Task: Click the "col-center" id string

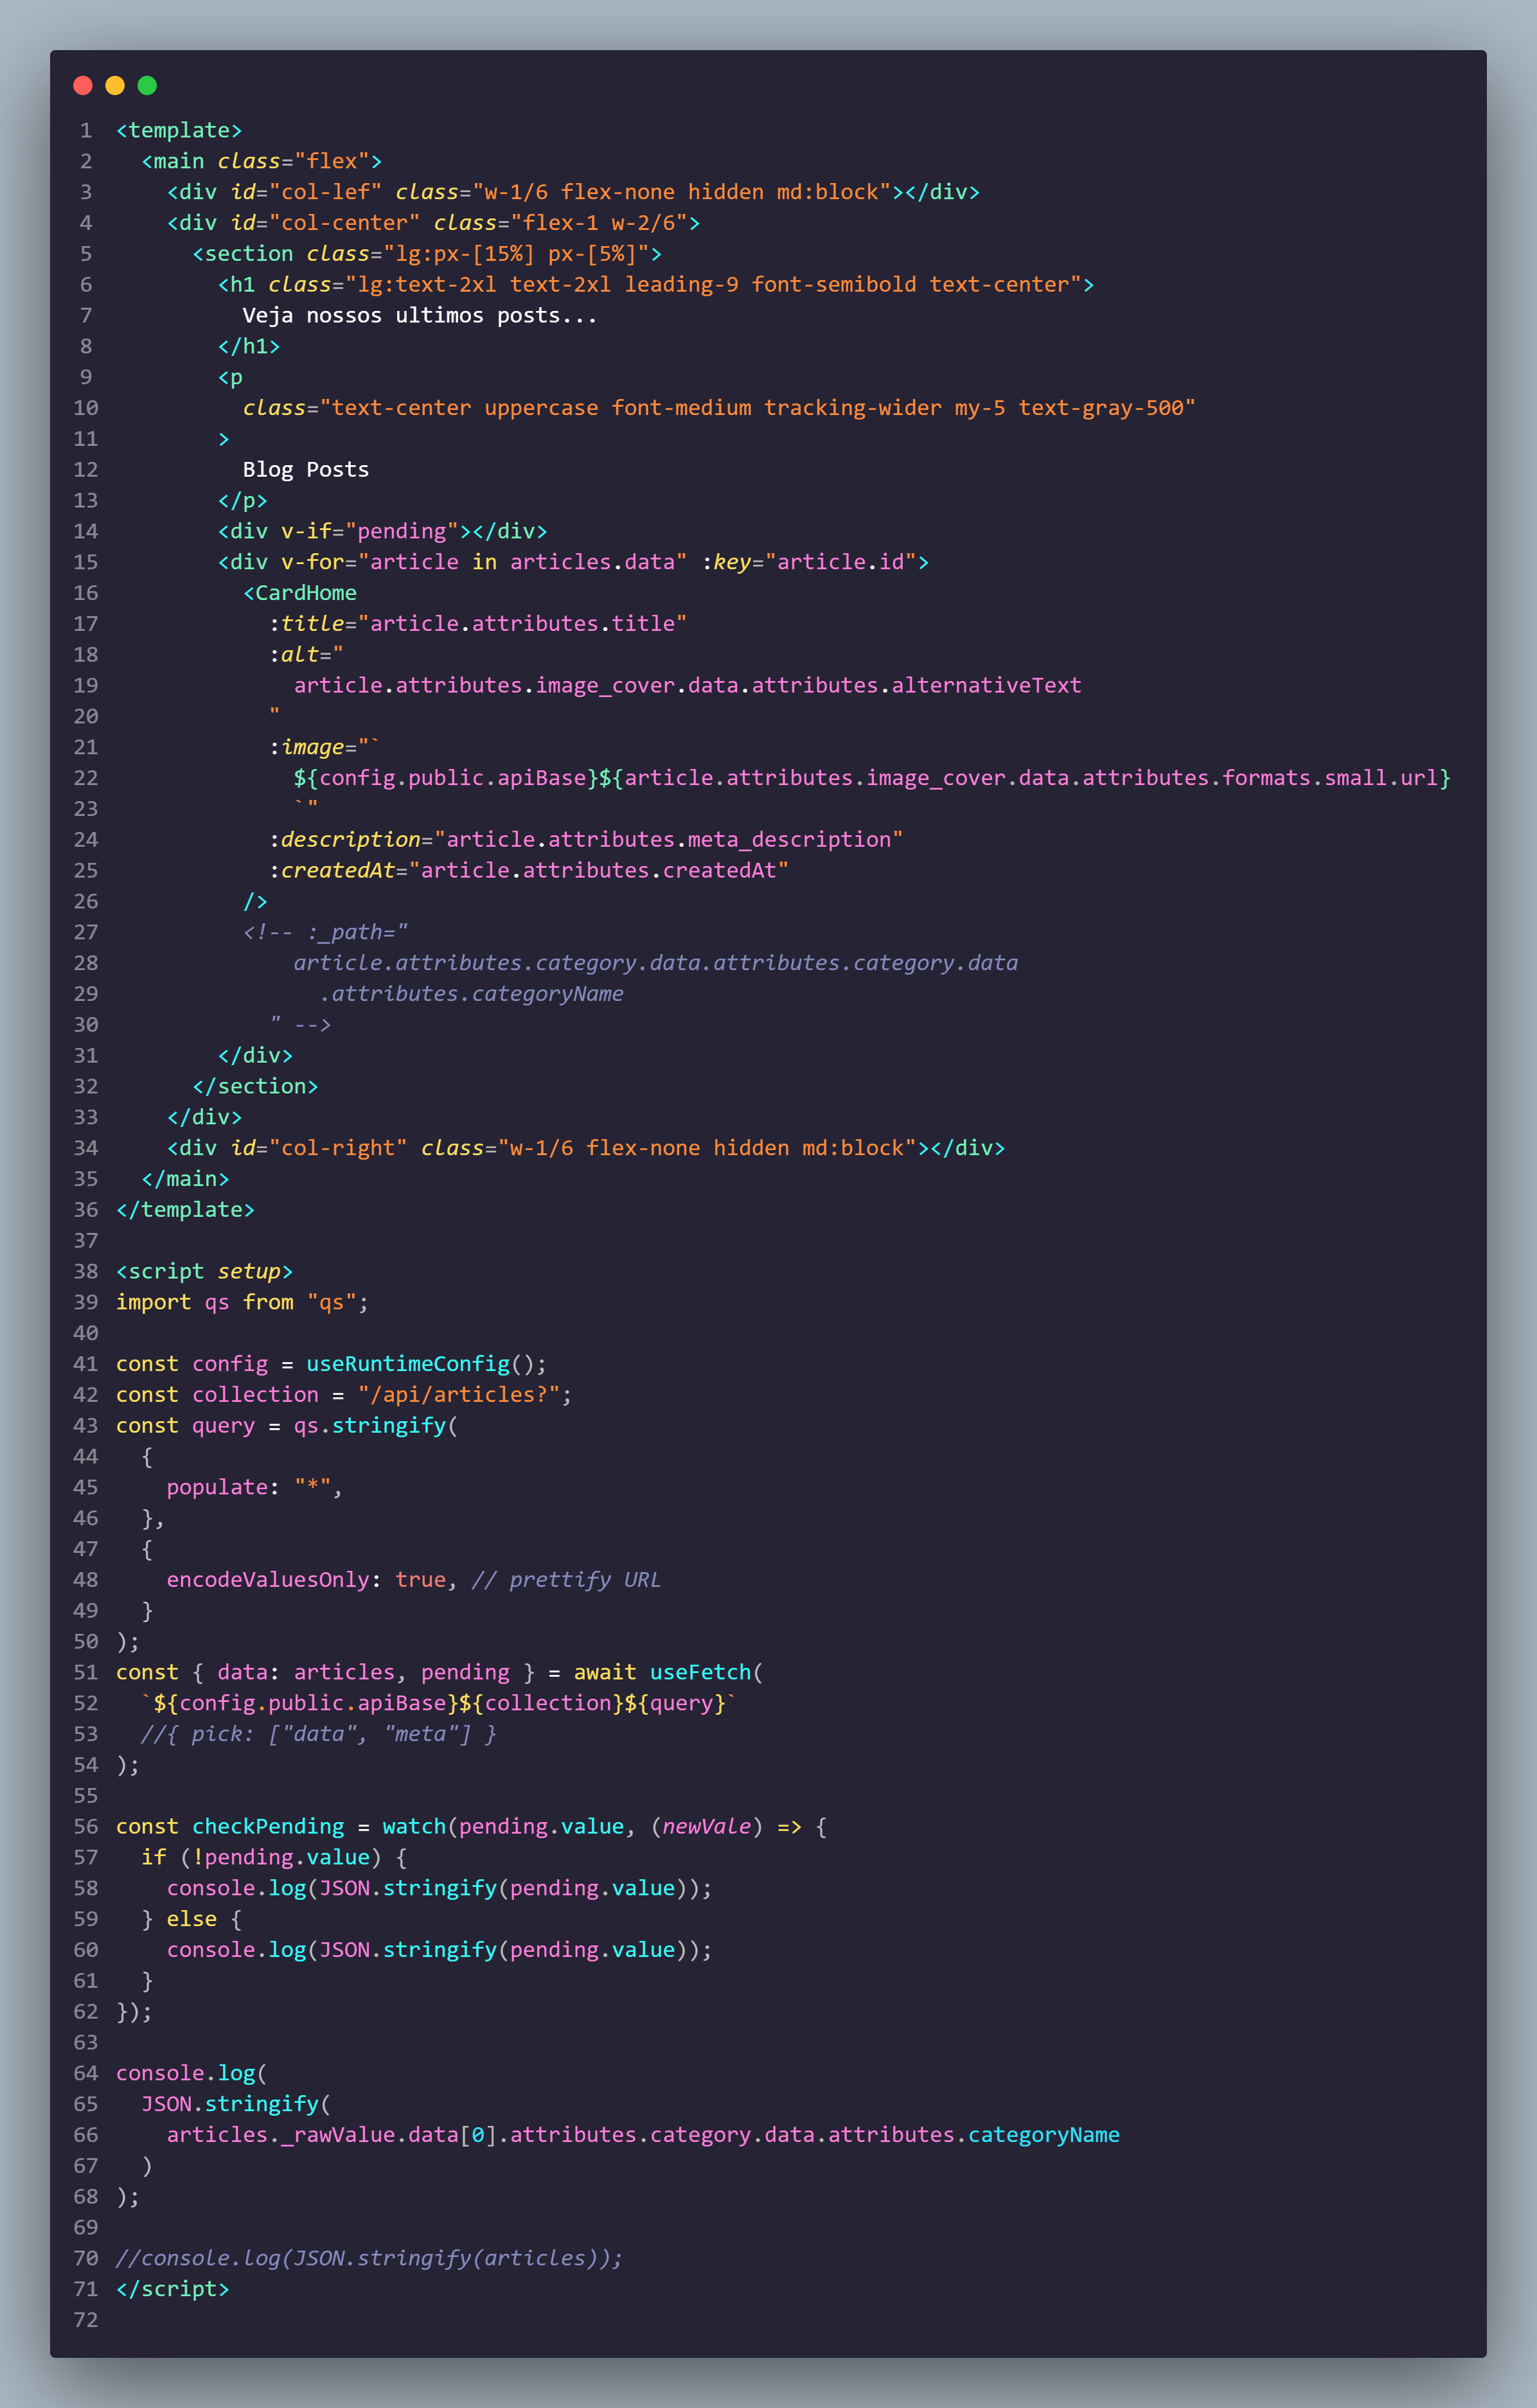Action: (x=345, y=223)
